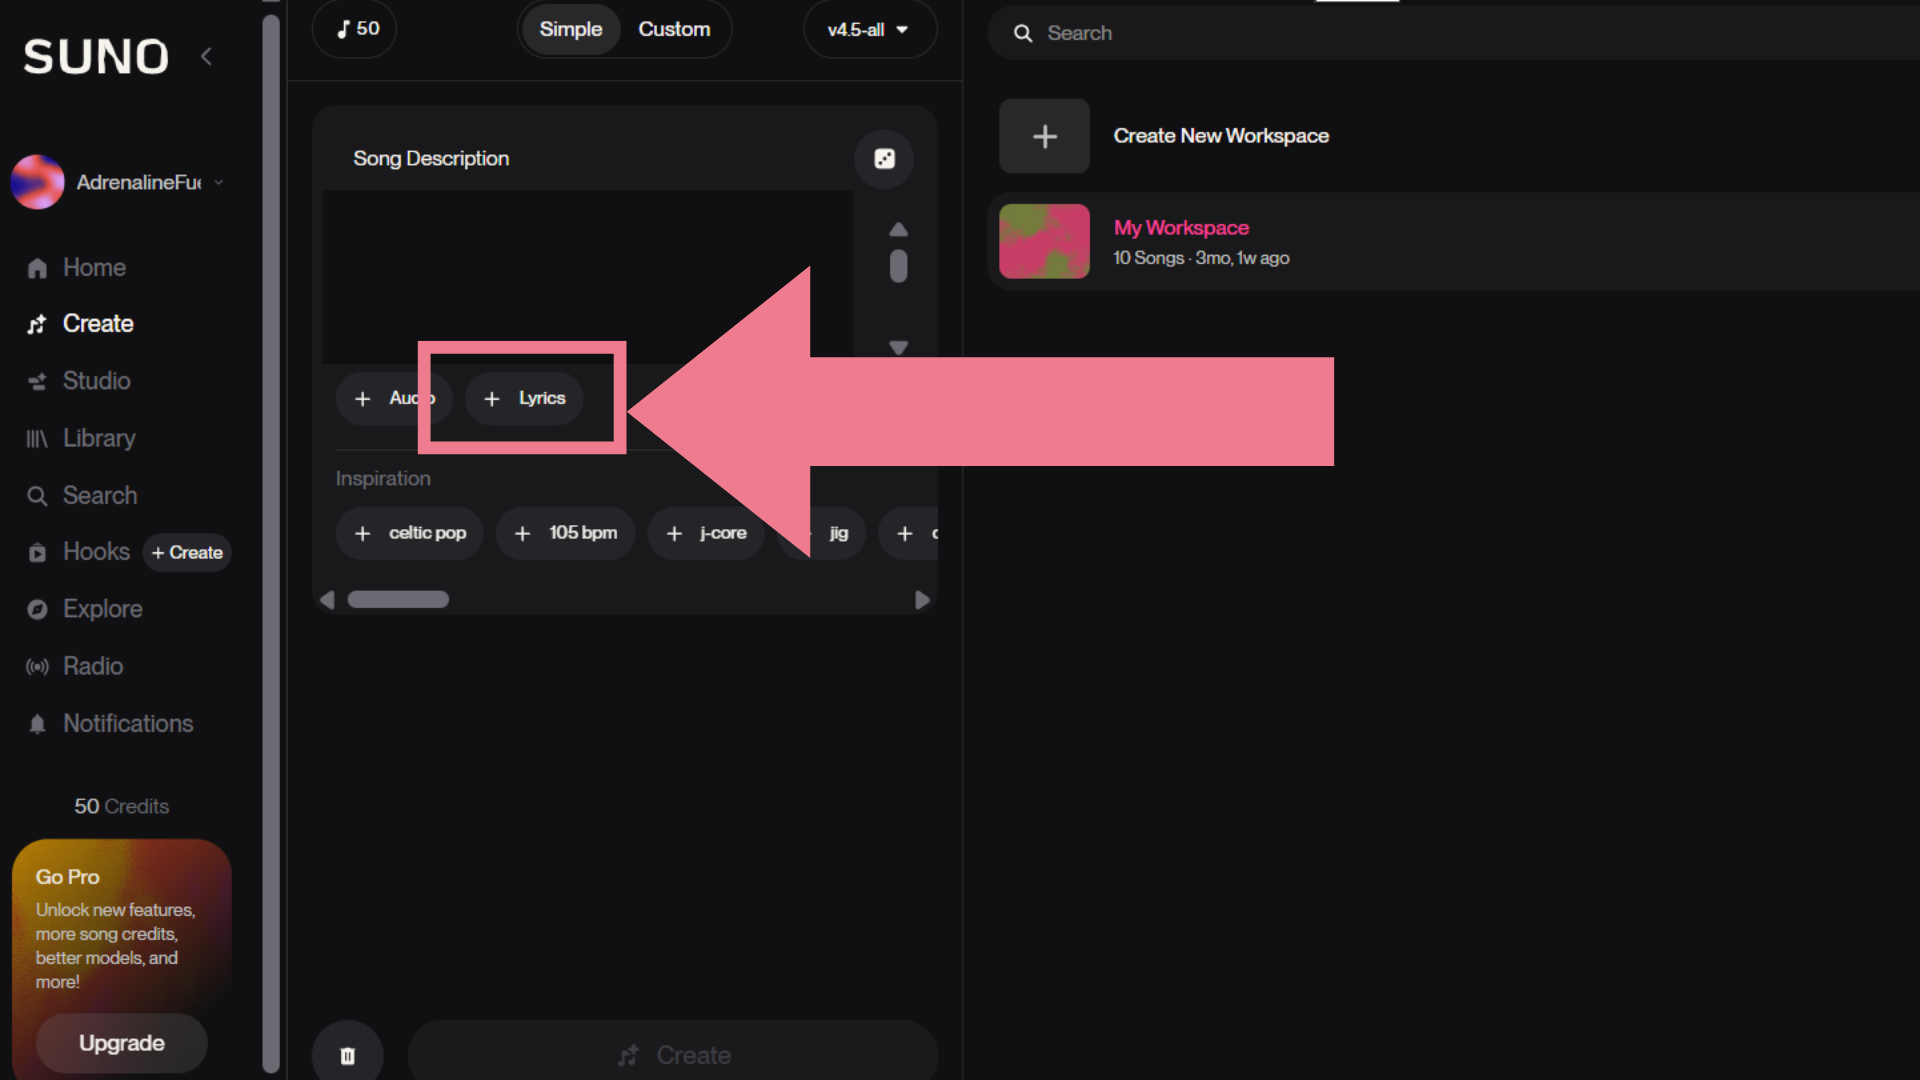Open Radio from sidebar
The image size is (1920, 1080).
(92, 666)
